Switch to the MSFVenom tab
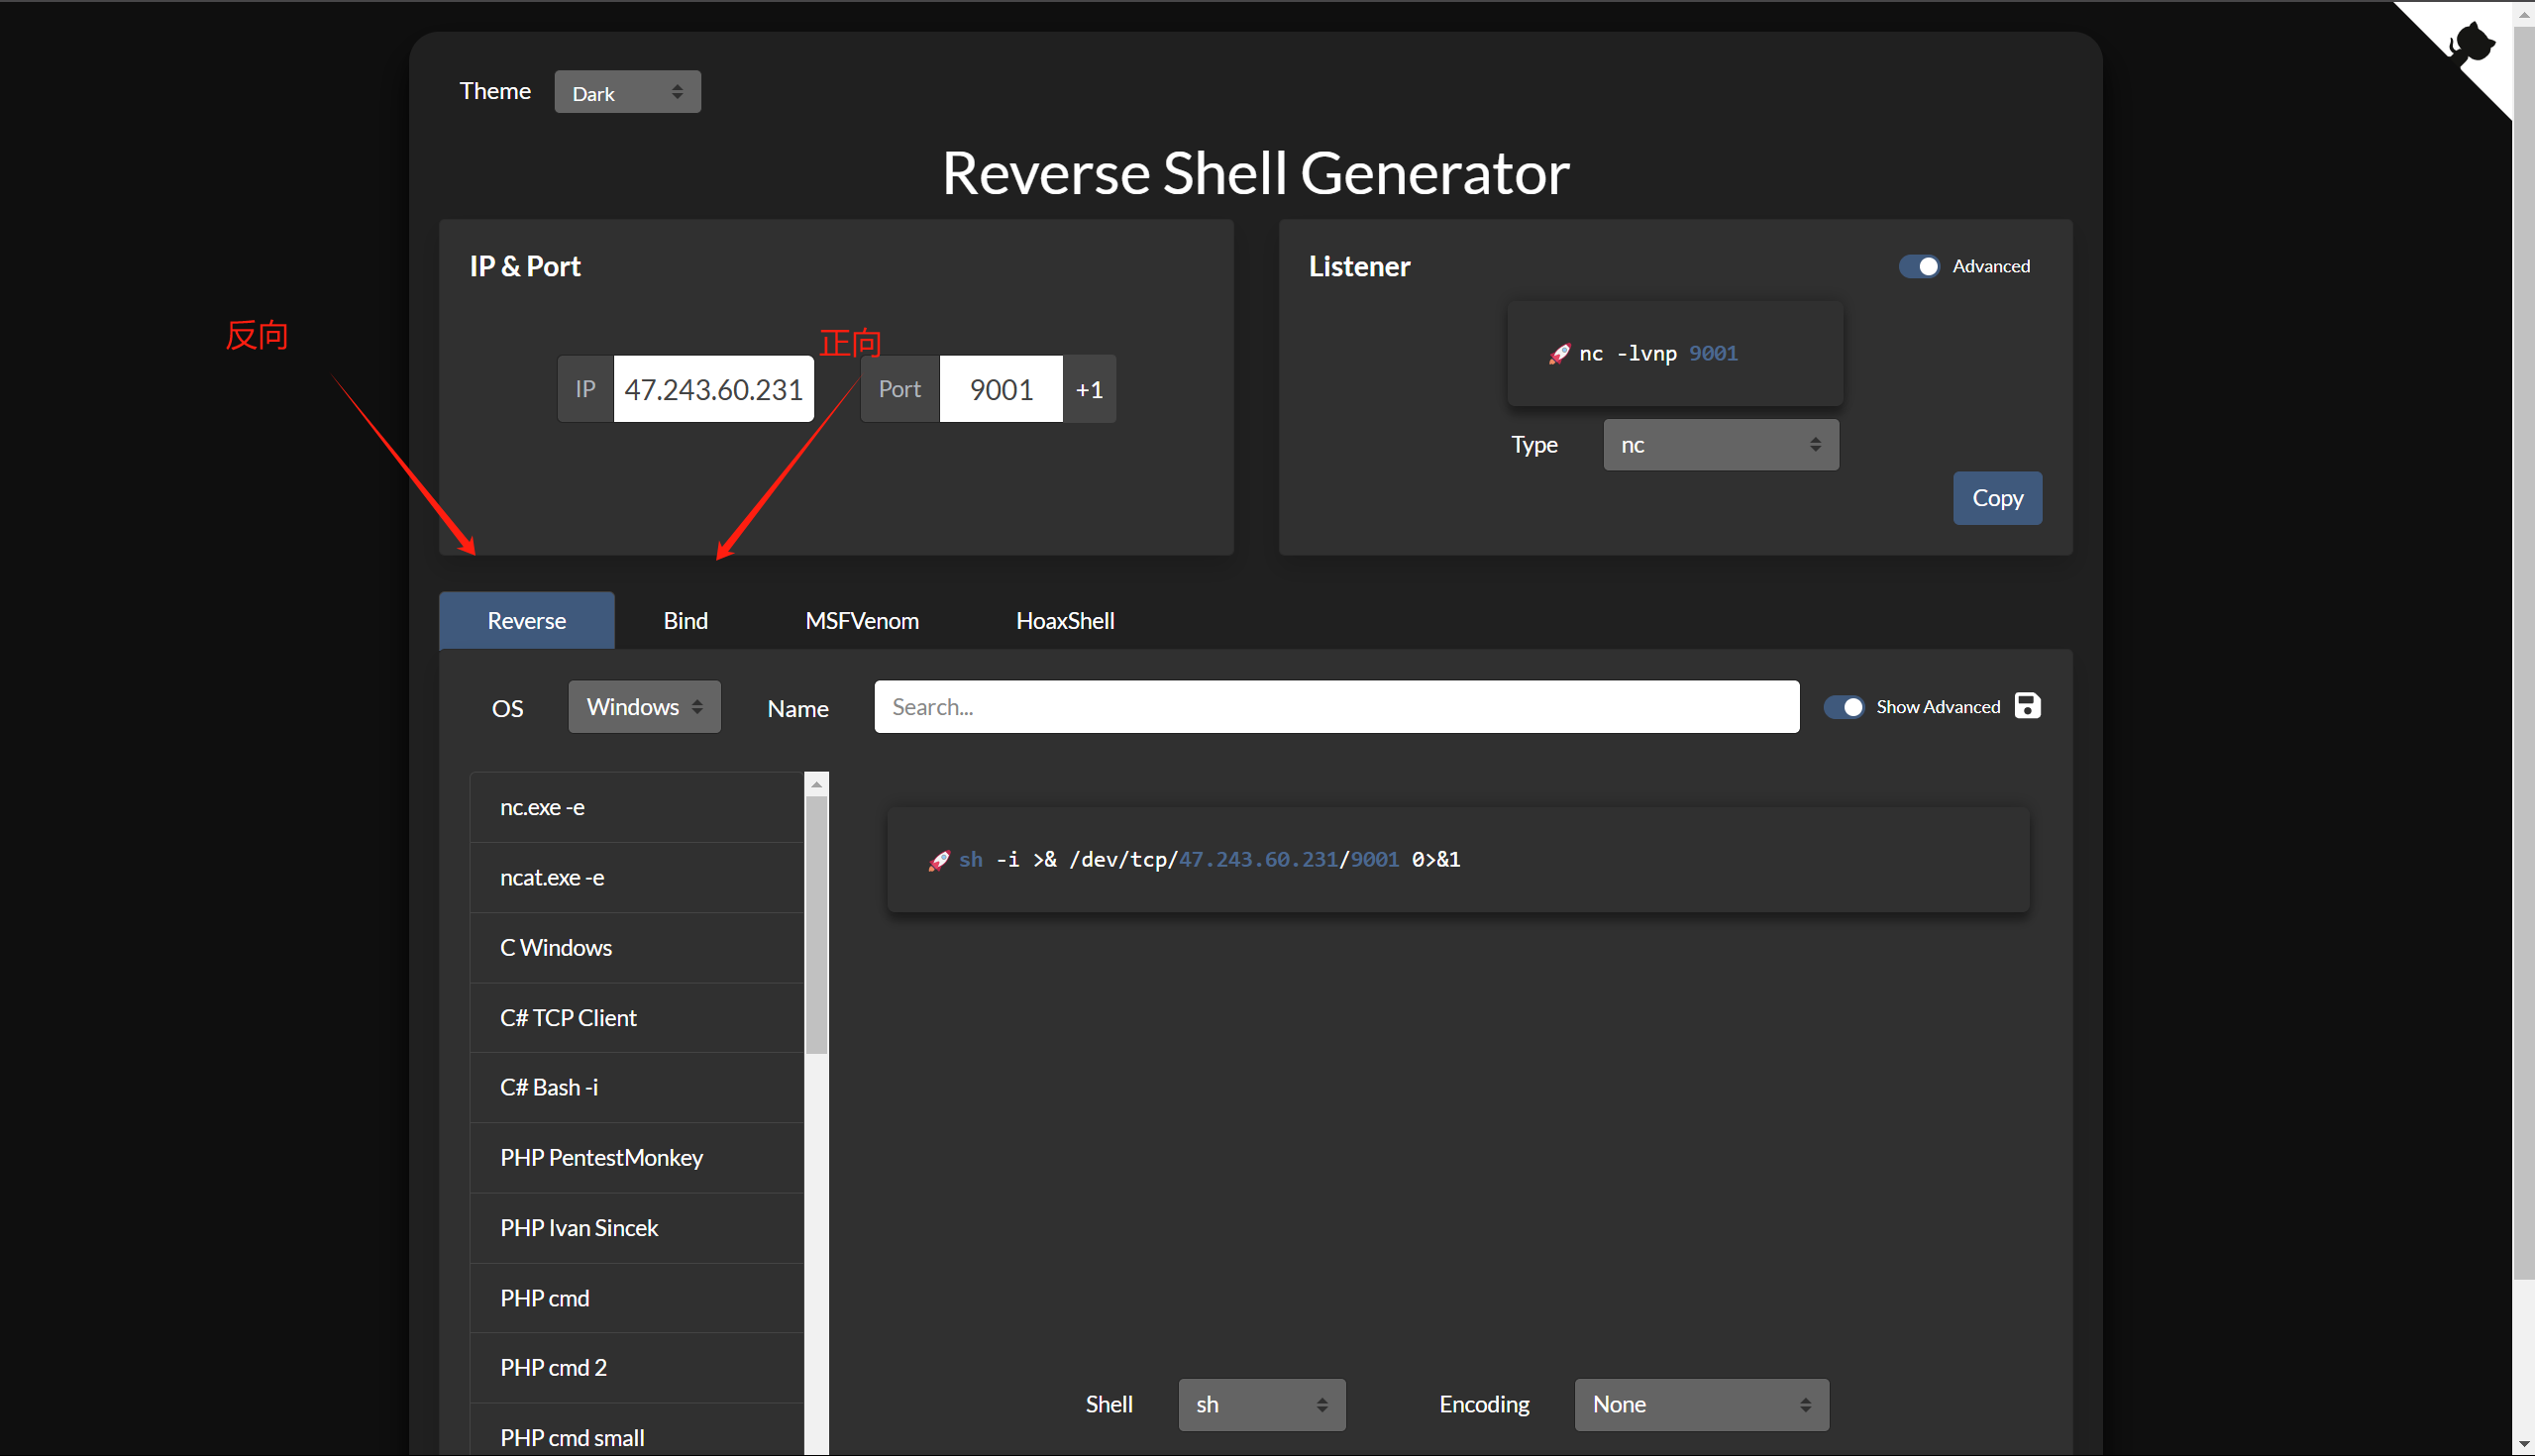Image resolution: width=2535 pixels, height=1456 pixels. tap(861, 621)
